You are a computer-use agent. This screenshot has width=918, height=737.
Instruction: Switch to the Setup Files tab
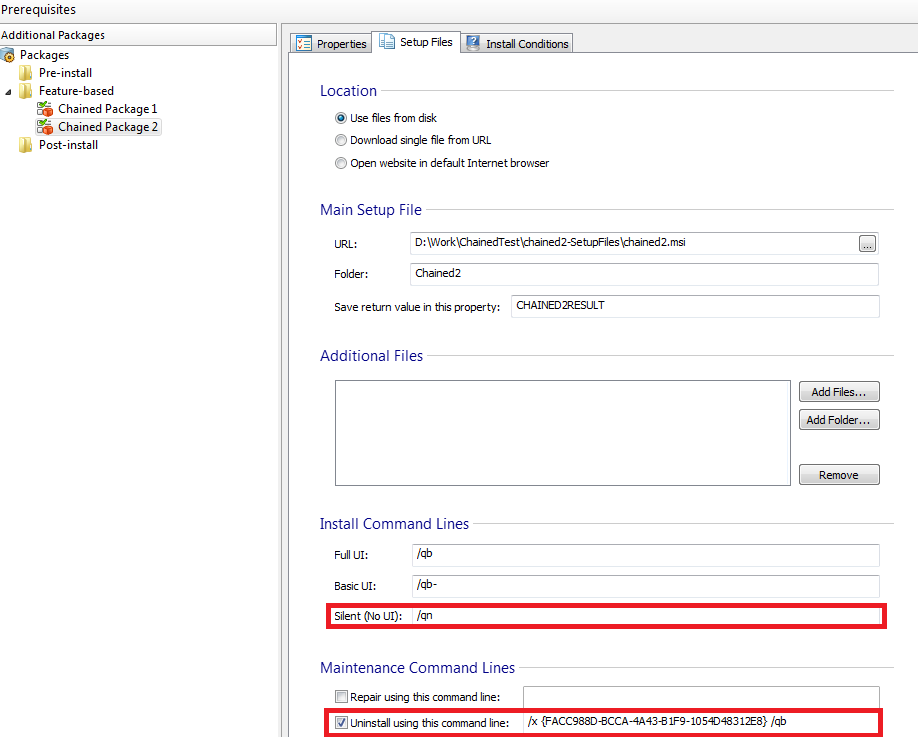[416, 42]
